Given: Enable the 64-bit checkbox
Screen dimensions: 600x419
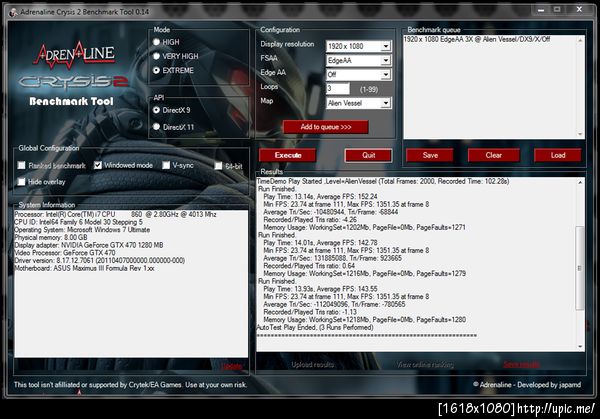Looking at the screenshot, I should (218, 166).
